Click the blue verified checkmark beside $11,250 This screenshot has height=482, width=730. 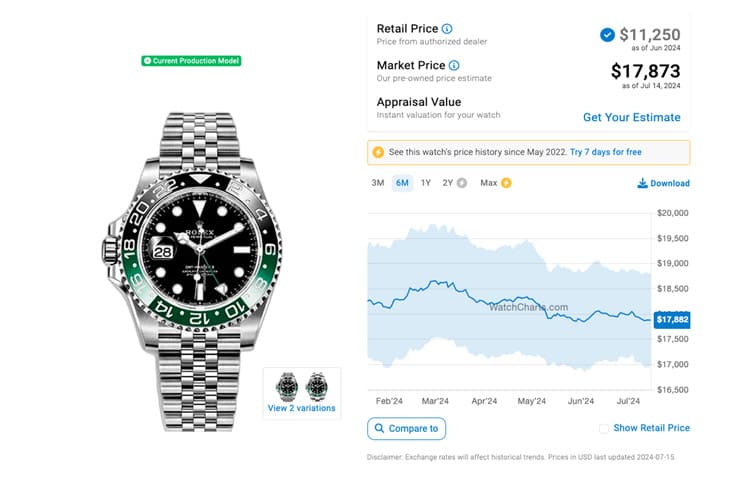(x=607, y=35)
